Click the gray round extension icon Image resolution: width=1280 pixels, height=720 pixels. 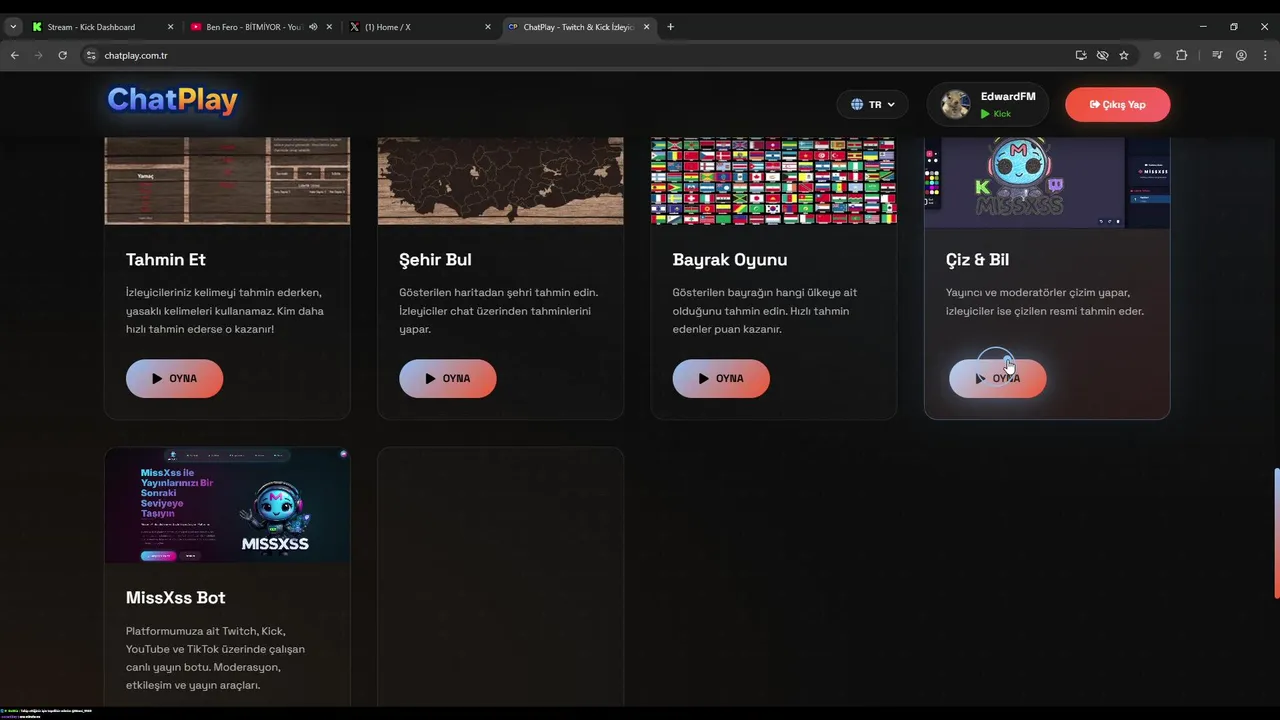[x=1158, y=55]
